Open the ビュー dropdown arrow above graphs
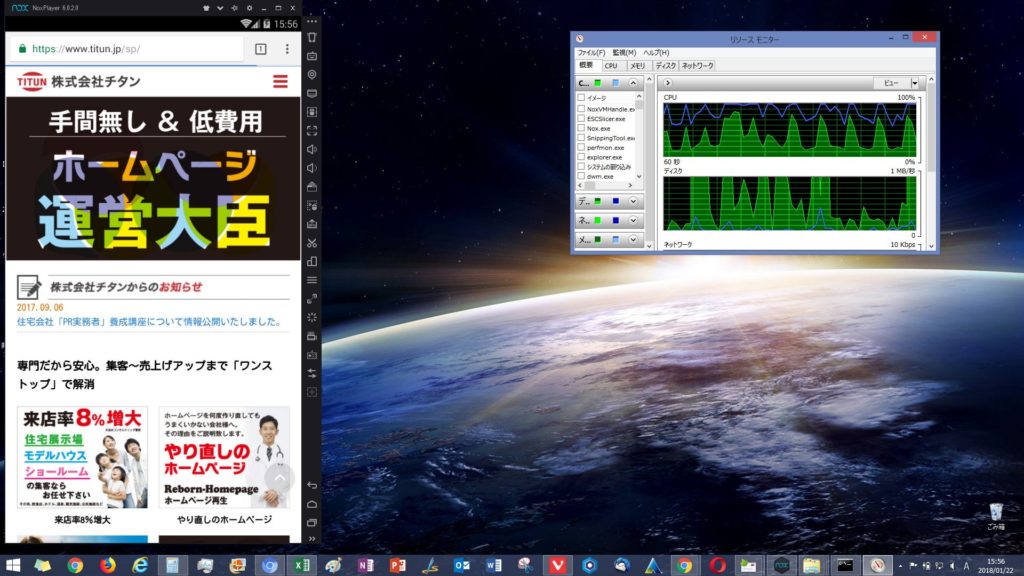 coord(914,83)
